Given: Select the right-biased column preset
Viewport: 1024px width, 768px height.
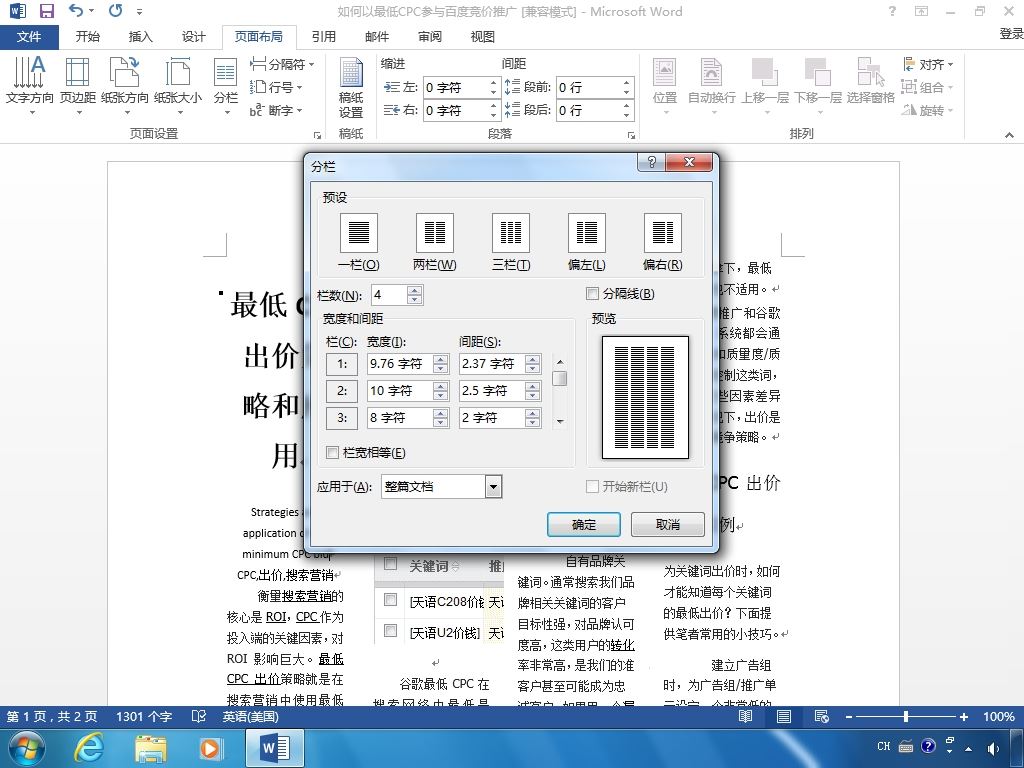Looking at the screenshot, I should click(663, 232).
